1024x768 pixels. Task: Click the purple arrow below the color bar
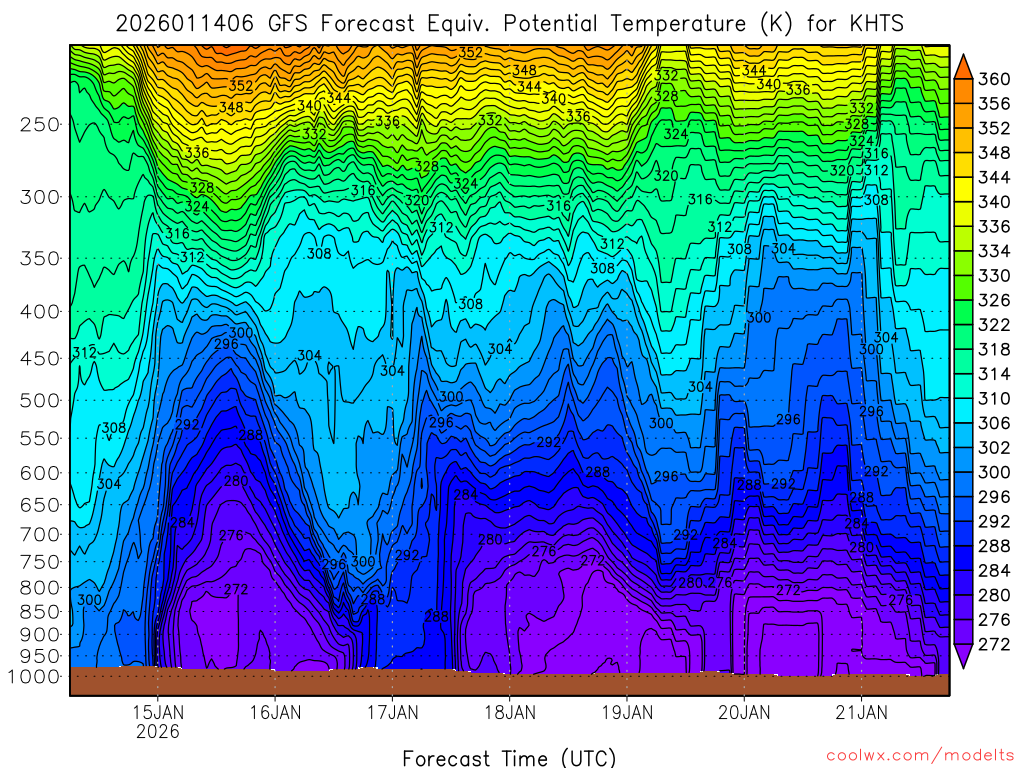964,656
